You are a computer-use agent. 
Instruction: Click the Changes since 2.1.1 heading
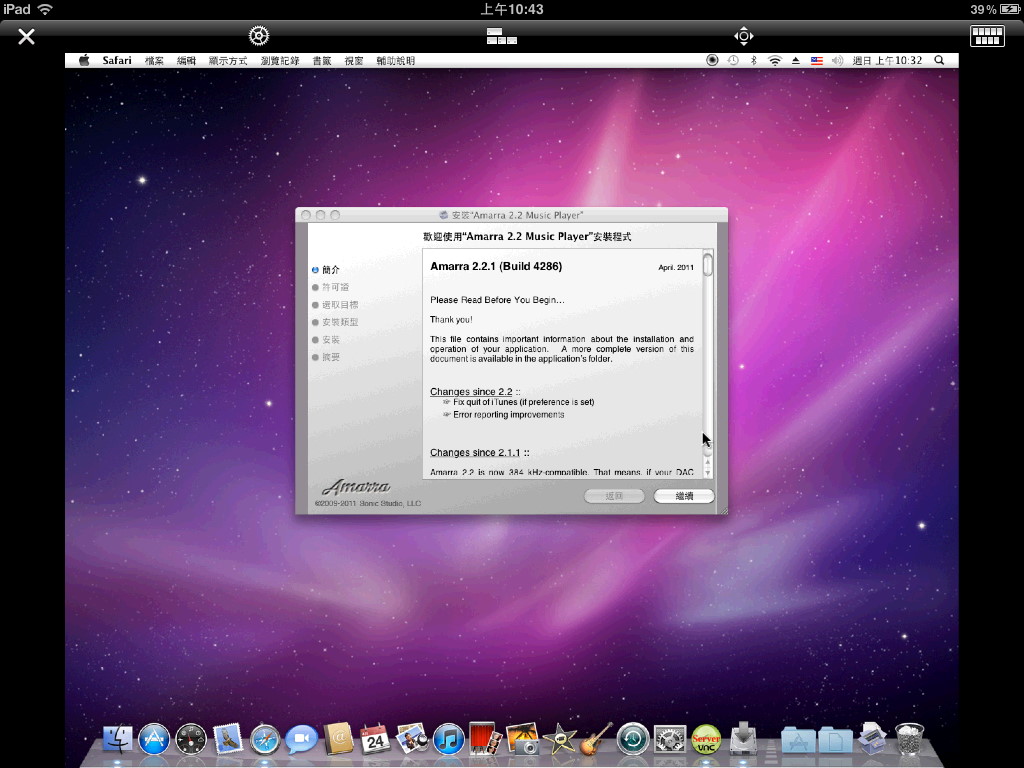point(475,453)
